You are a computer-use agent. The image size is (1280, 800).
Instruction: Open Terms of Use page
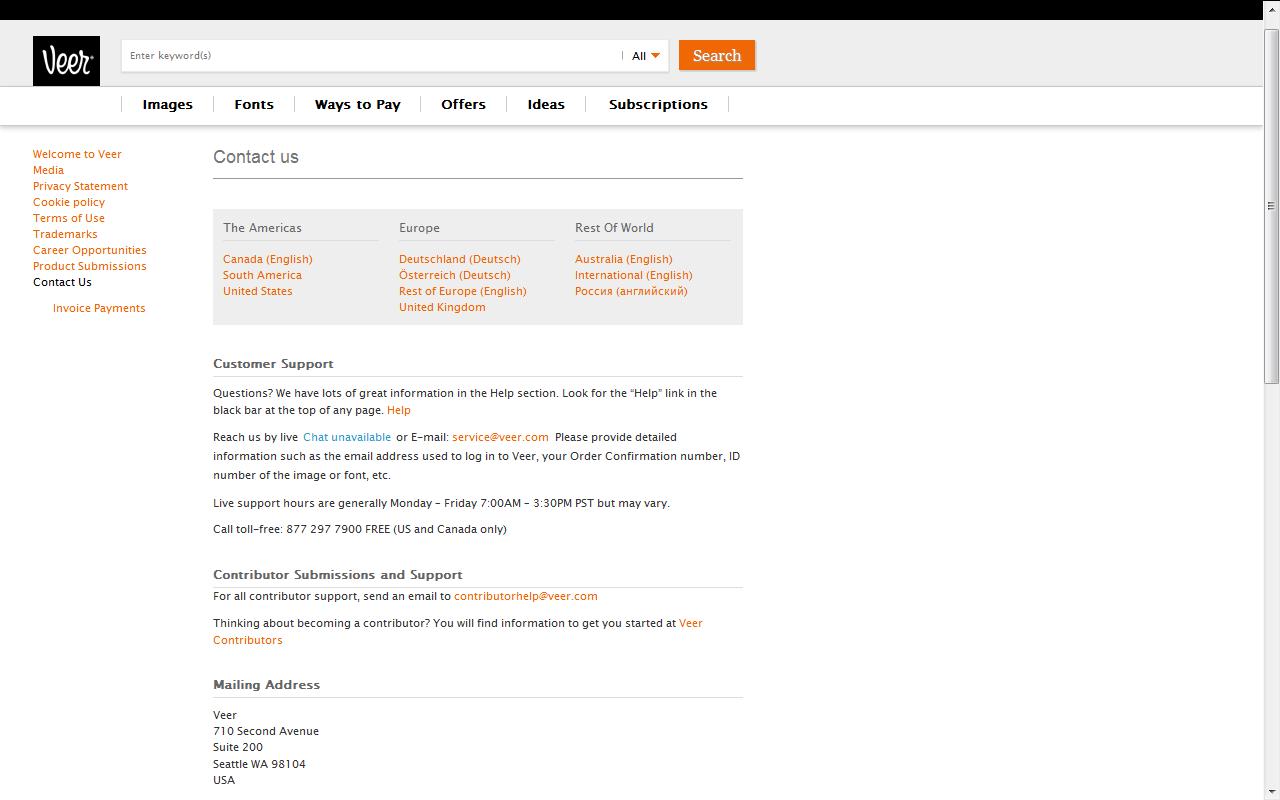point(69,218)
